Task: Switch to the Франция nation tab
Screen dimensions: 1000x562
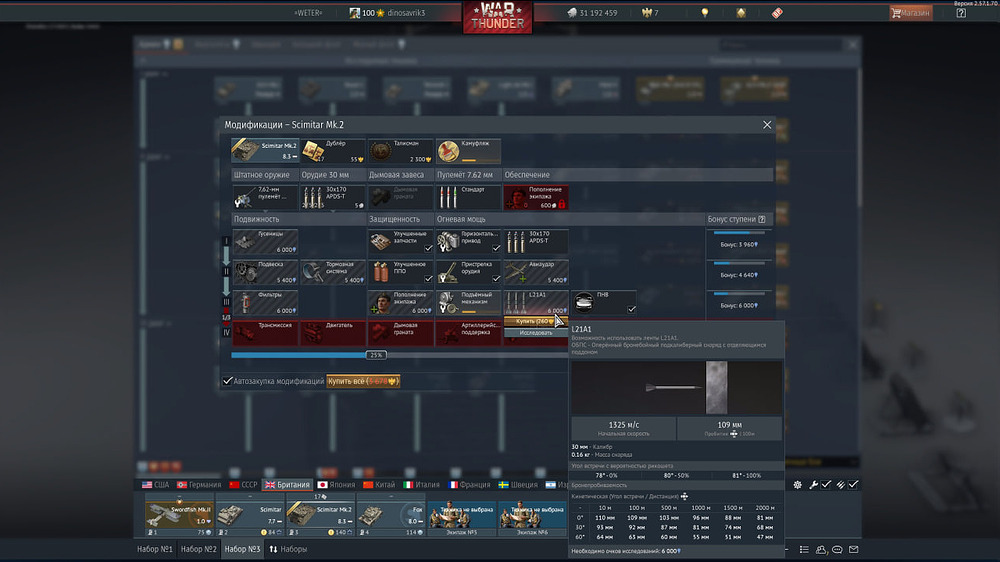Action: point(469,485)
